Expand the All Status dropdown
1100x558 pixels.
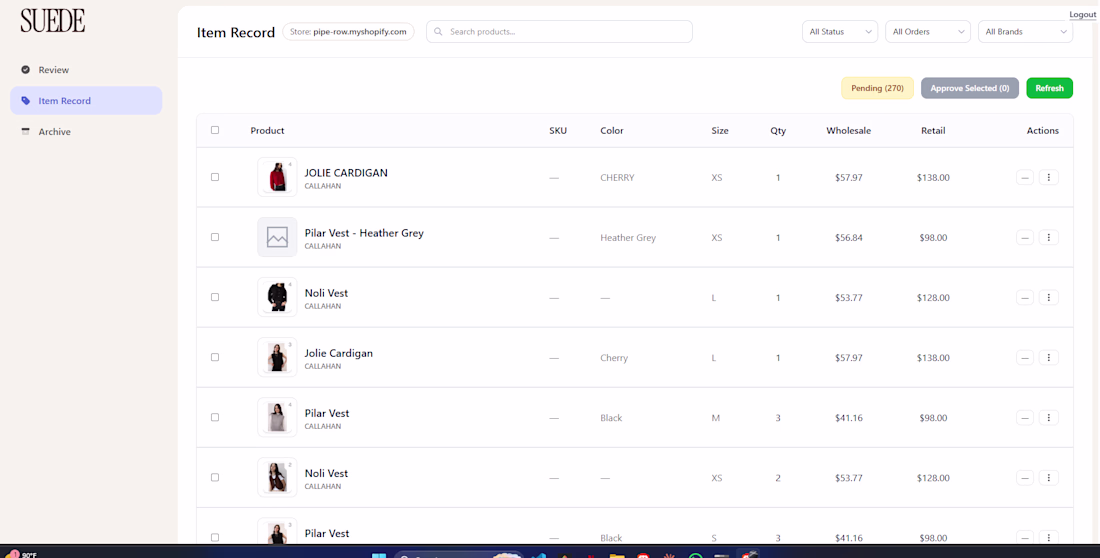[840, 32]
